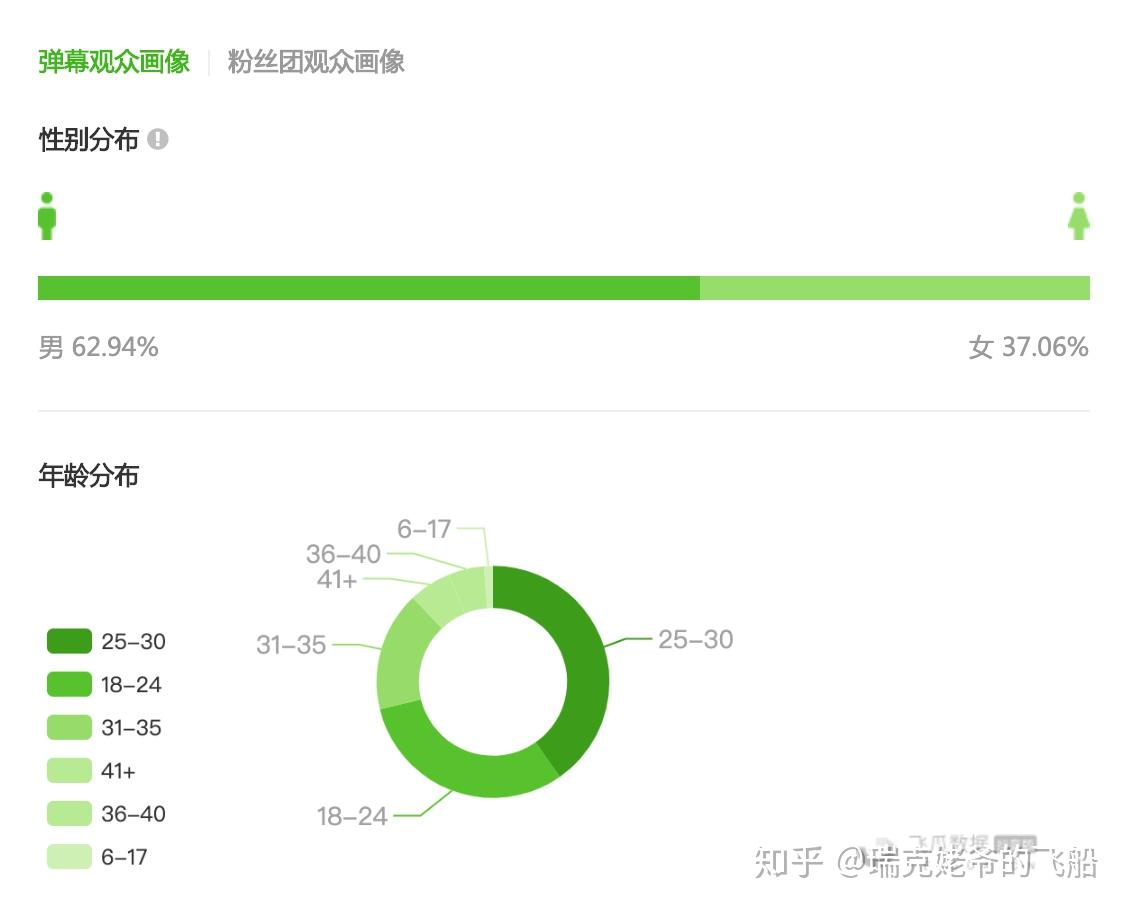Screen dimensions: 1126x908
Task: Click the 36–40 legend color swatch
Action: 69,814
